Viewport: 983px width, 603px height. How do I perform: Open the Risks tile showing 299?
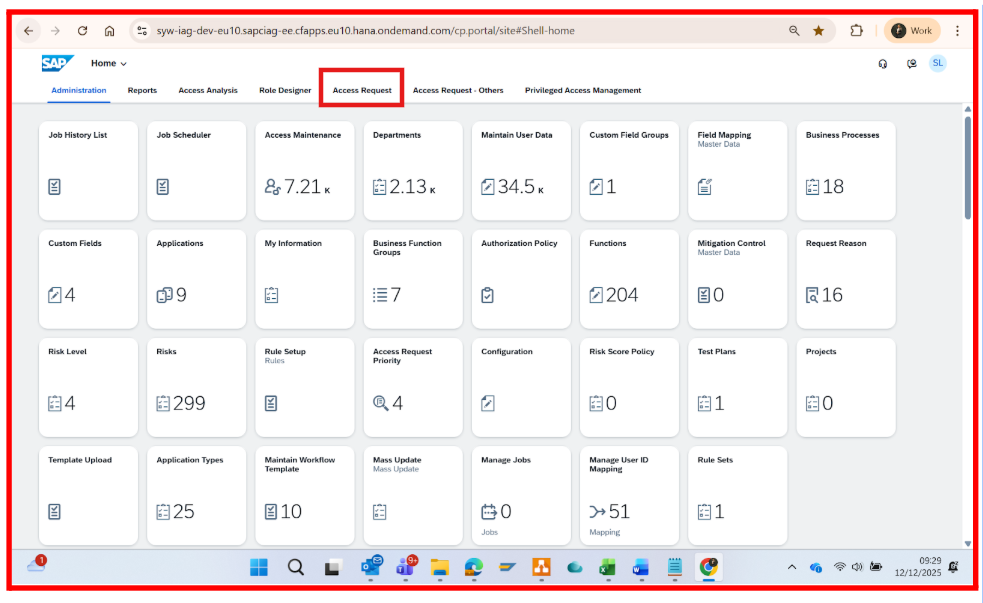tap(196, 387)
